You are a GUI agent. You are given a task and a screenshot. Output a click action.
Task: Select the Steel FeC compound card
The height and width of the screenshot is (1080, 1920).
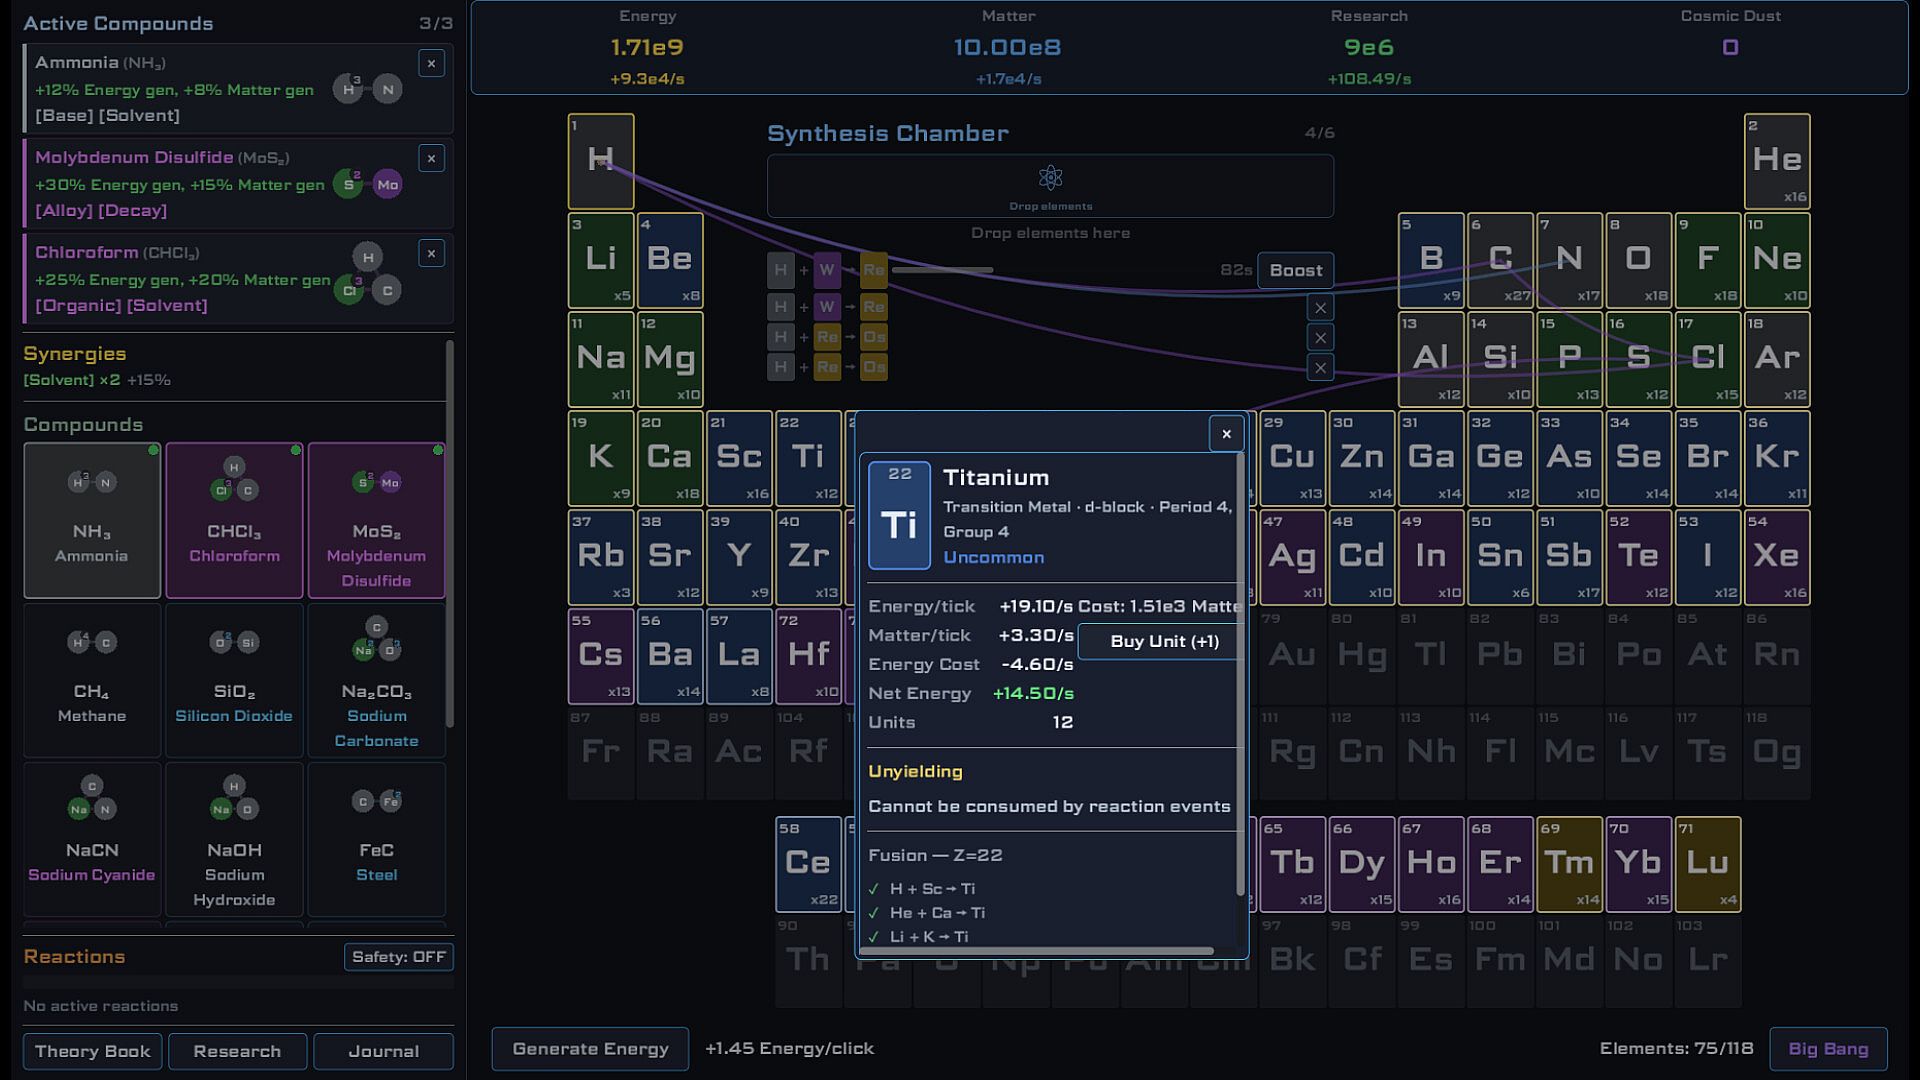pos(376,838)
